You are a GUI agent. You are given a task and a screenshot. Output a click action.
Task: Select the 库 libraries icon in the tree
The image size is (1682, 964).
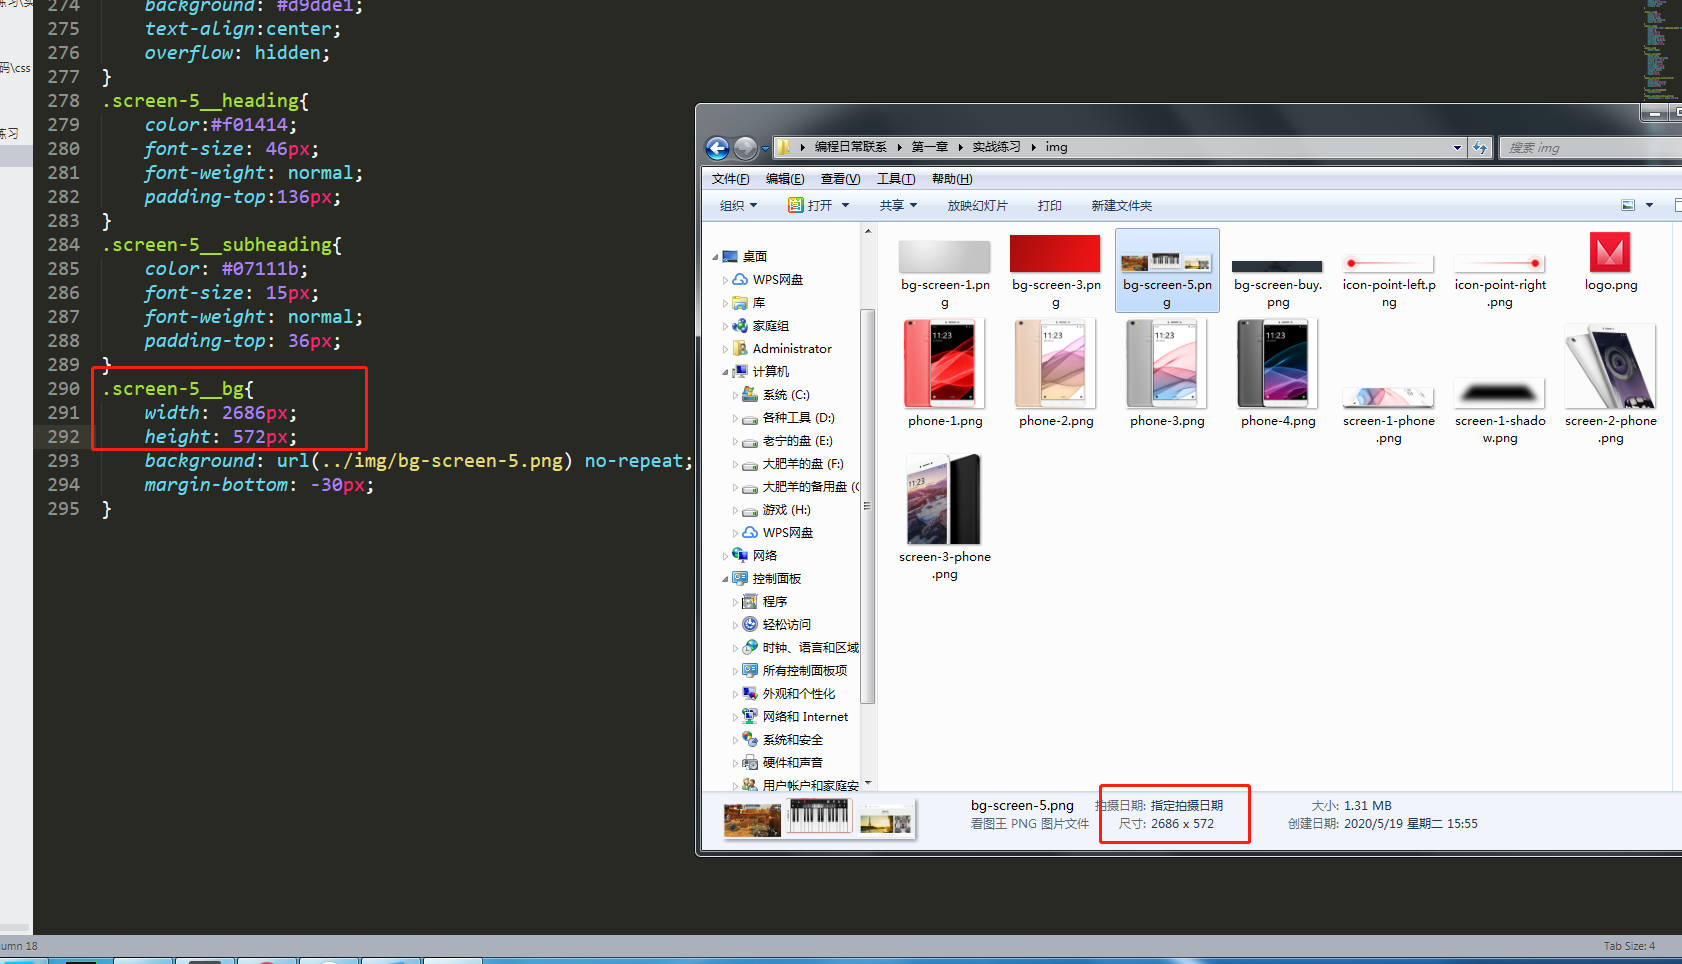(x=740, y=303)
